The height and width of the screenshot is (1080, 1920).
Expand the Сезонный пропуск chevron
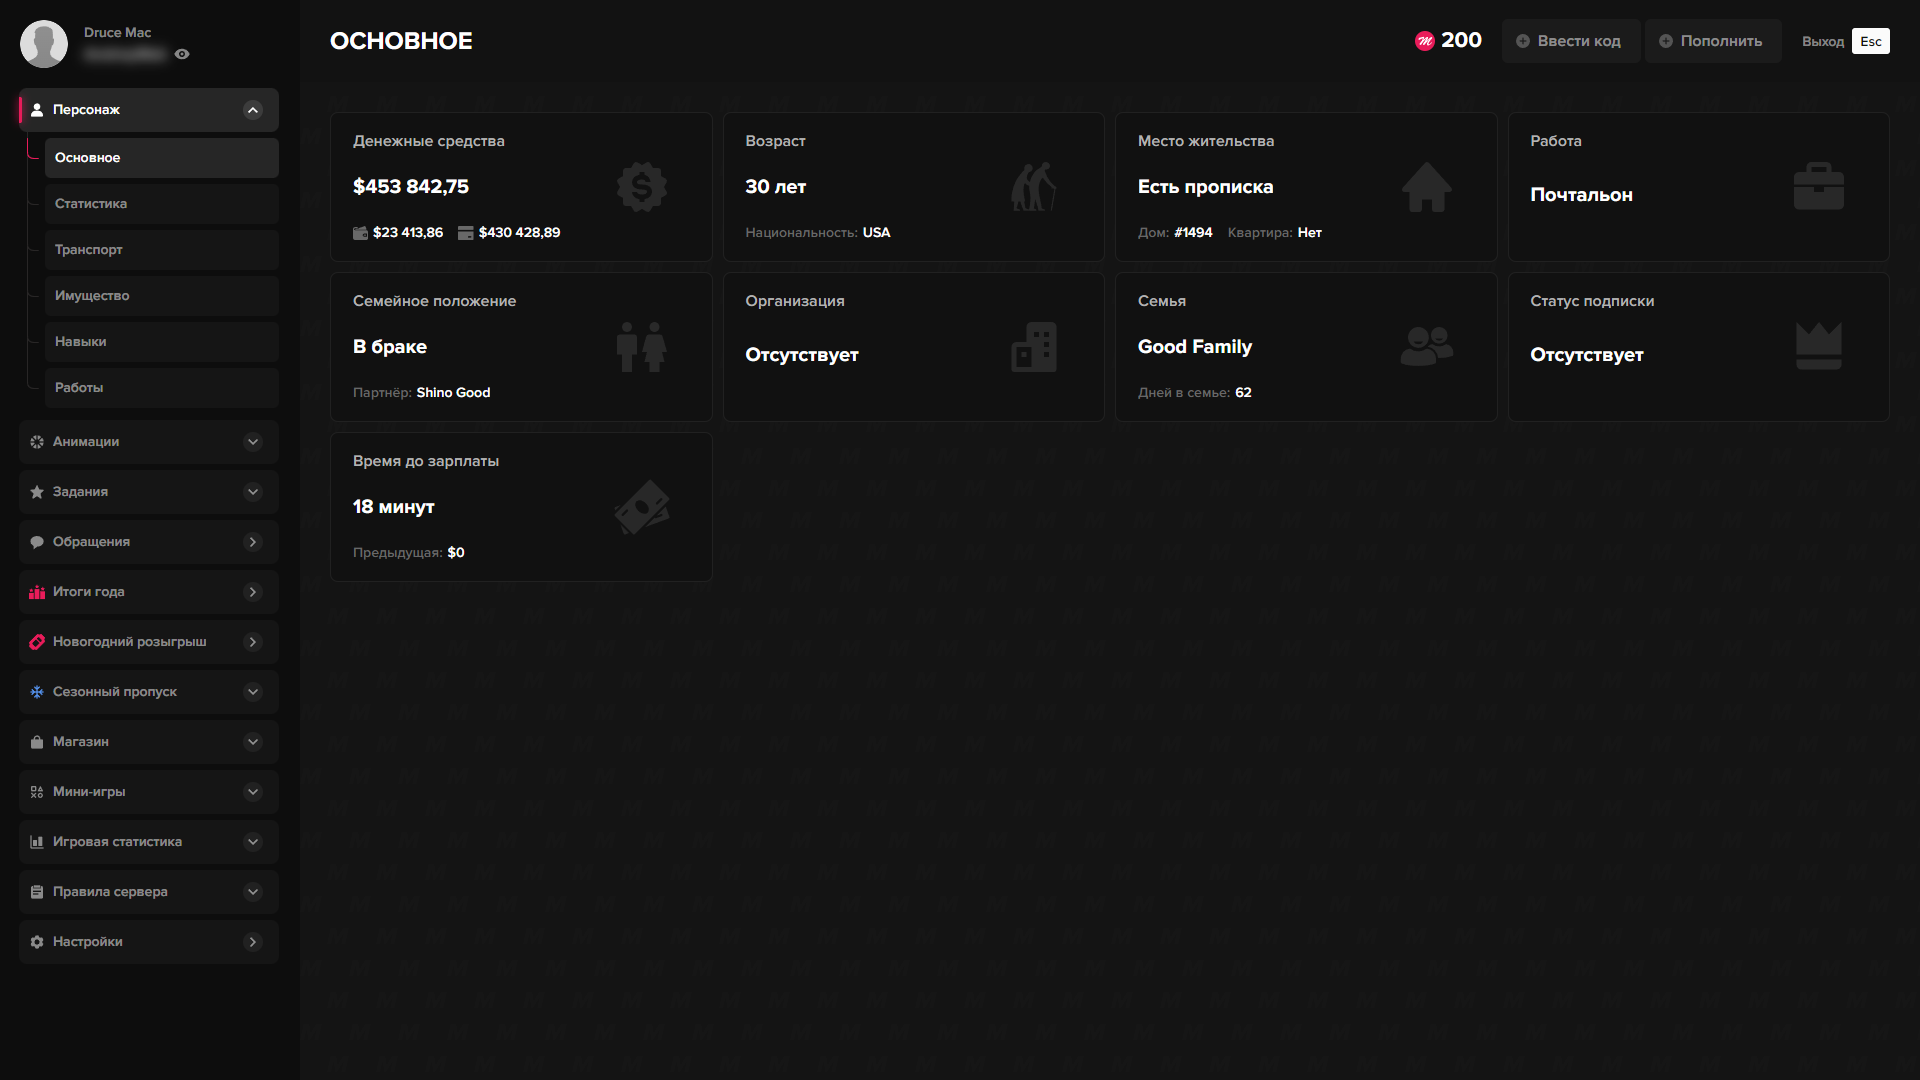coord(253,692)
